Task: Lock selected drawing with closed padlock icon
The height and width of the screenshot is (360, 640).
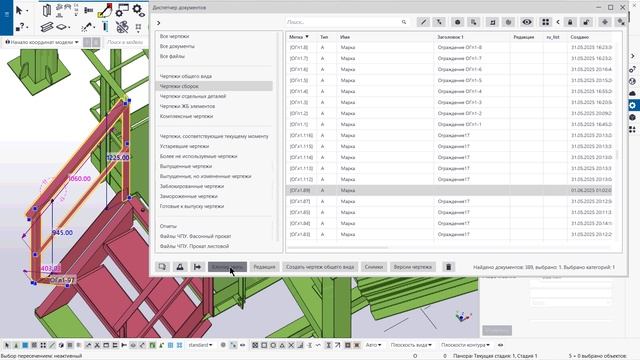Action: [570, 22]
